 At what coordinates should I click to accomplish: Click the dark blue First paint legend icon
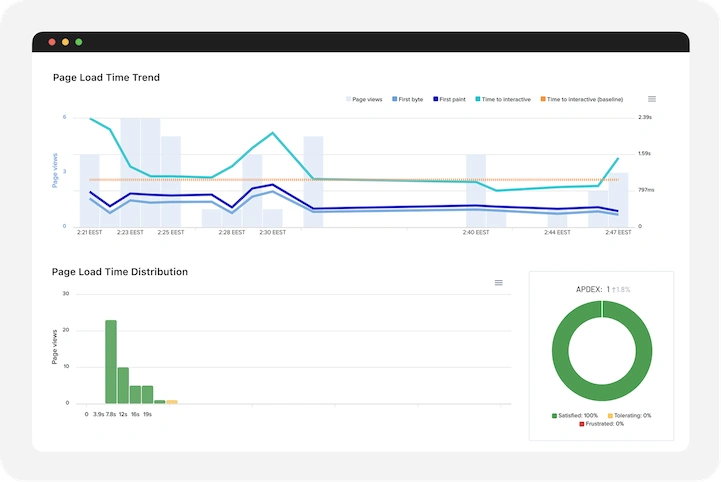[x=436, y=100]
